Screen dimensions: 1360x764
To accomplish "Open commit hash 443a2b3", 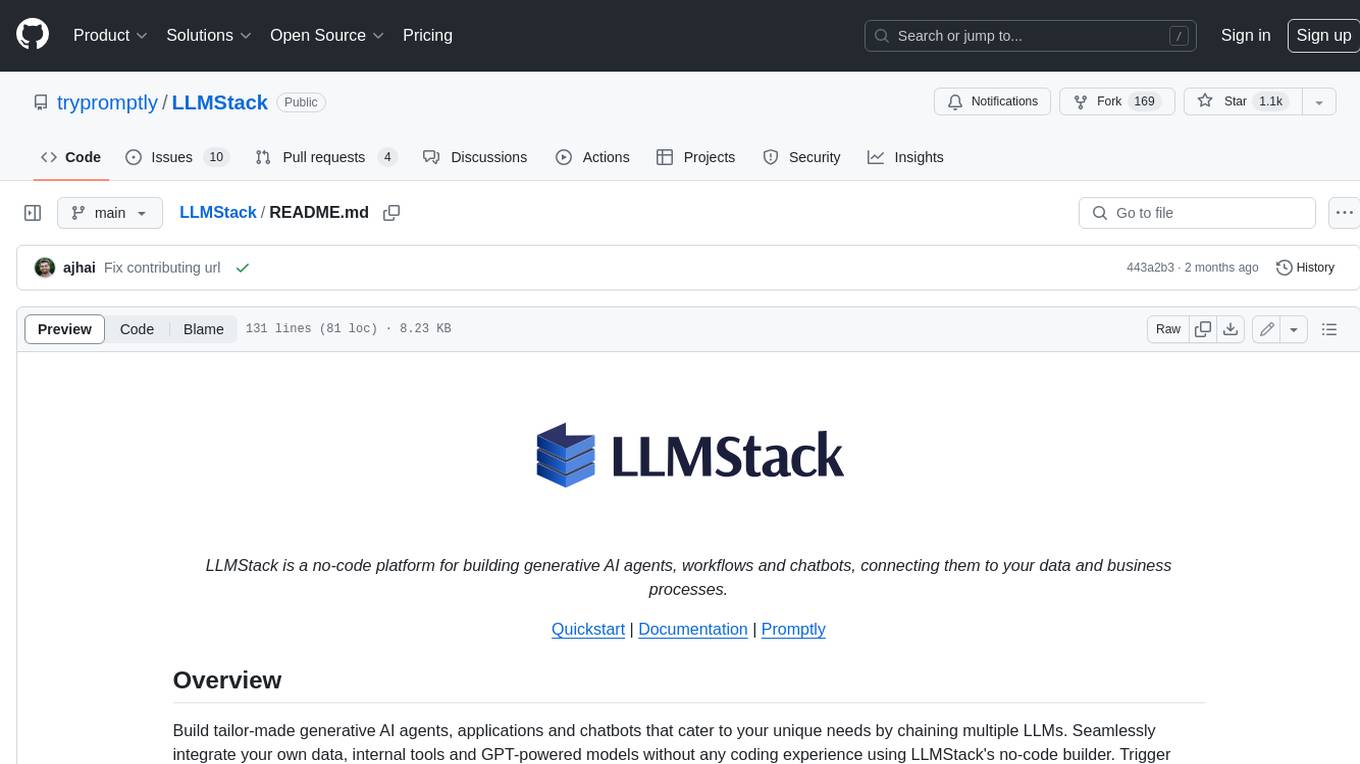I will (1150, 268).
